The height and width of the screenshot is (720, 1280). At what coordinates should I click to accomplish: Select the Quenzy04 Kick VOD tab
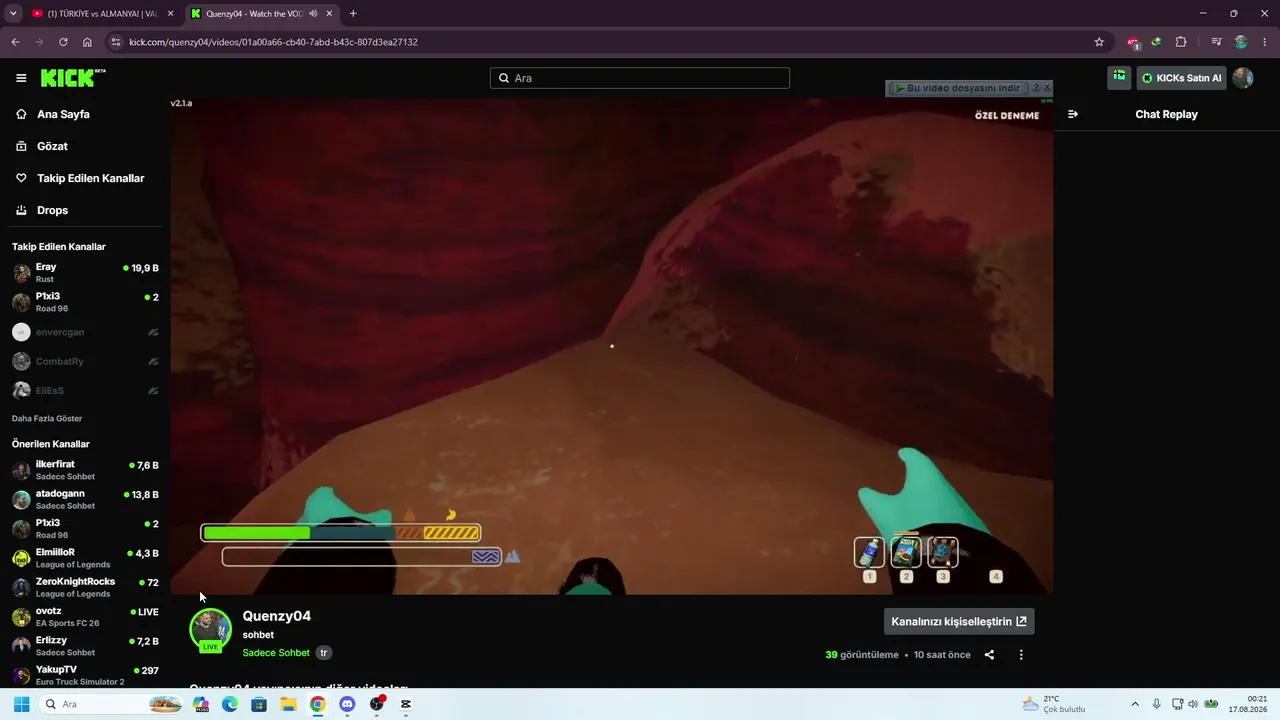262,14
